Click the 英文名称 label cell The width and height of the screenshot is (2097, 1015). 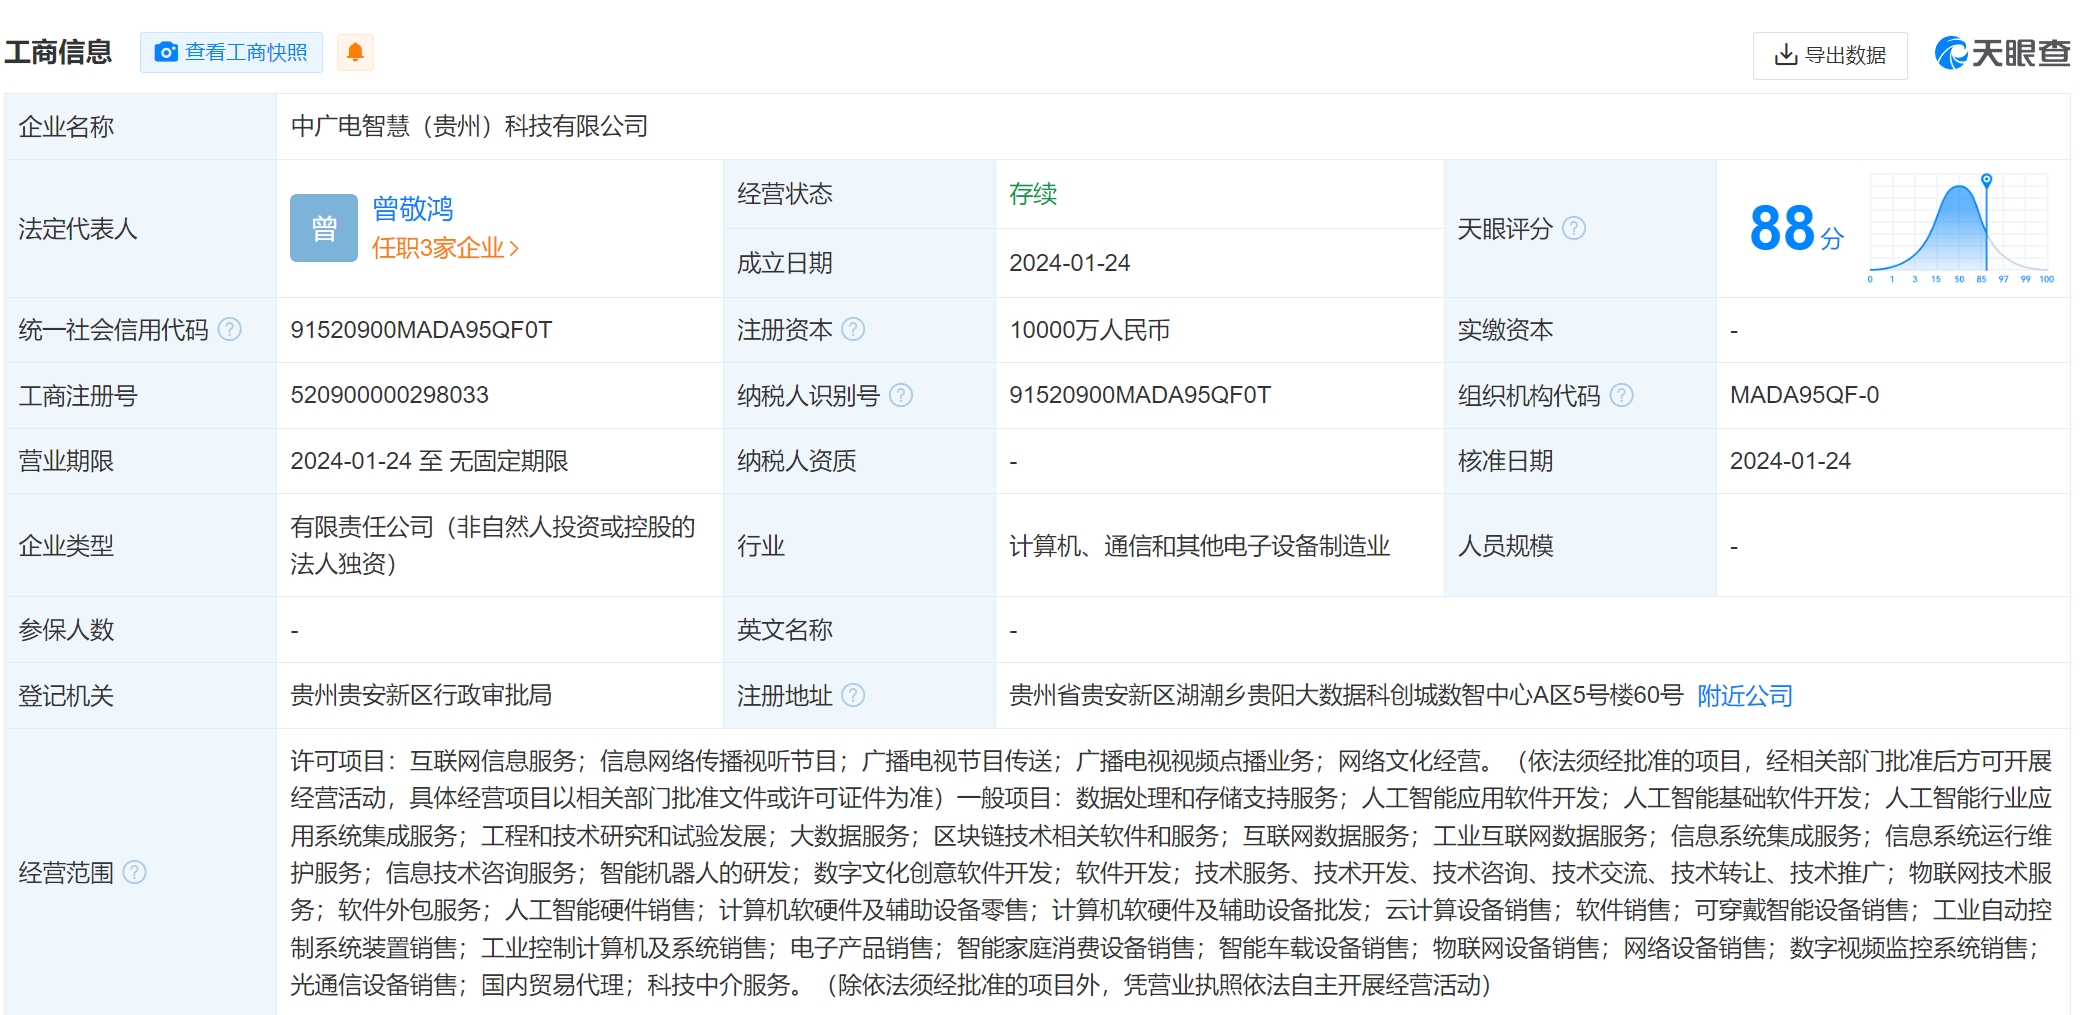pyautogui.click(x=859, y=630)
